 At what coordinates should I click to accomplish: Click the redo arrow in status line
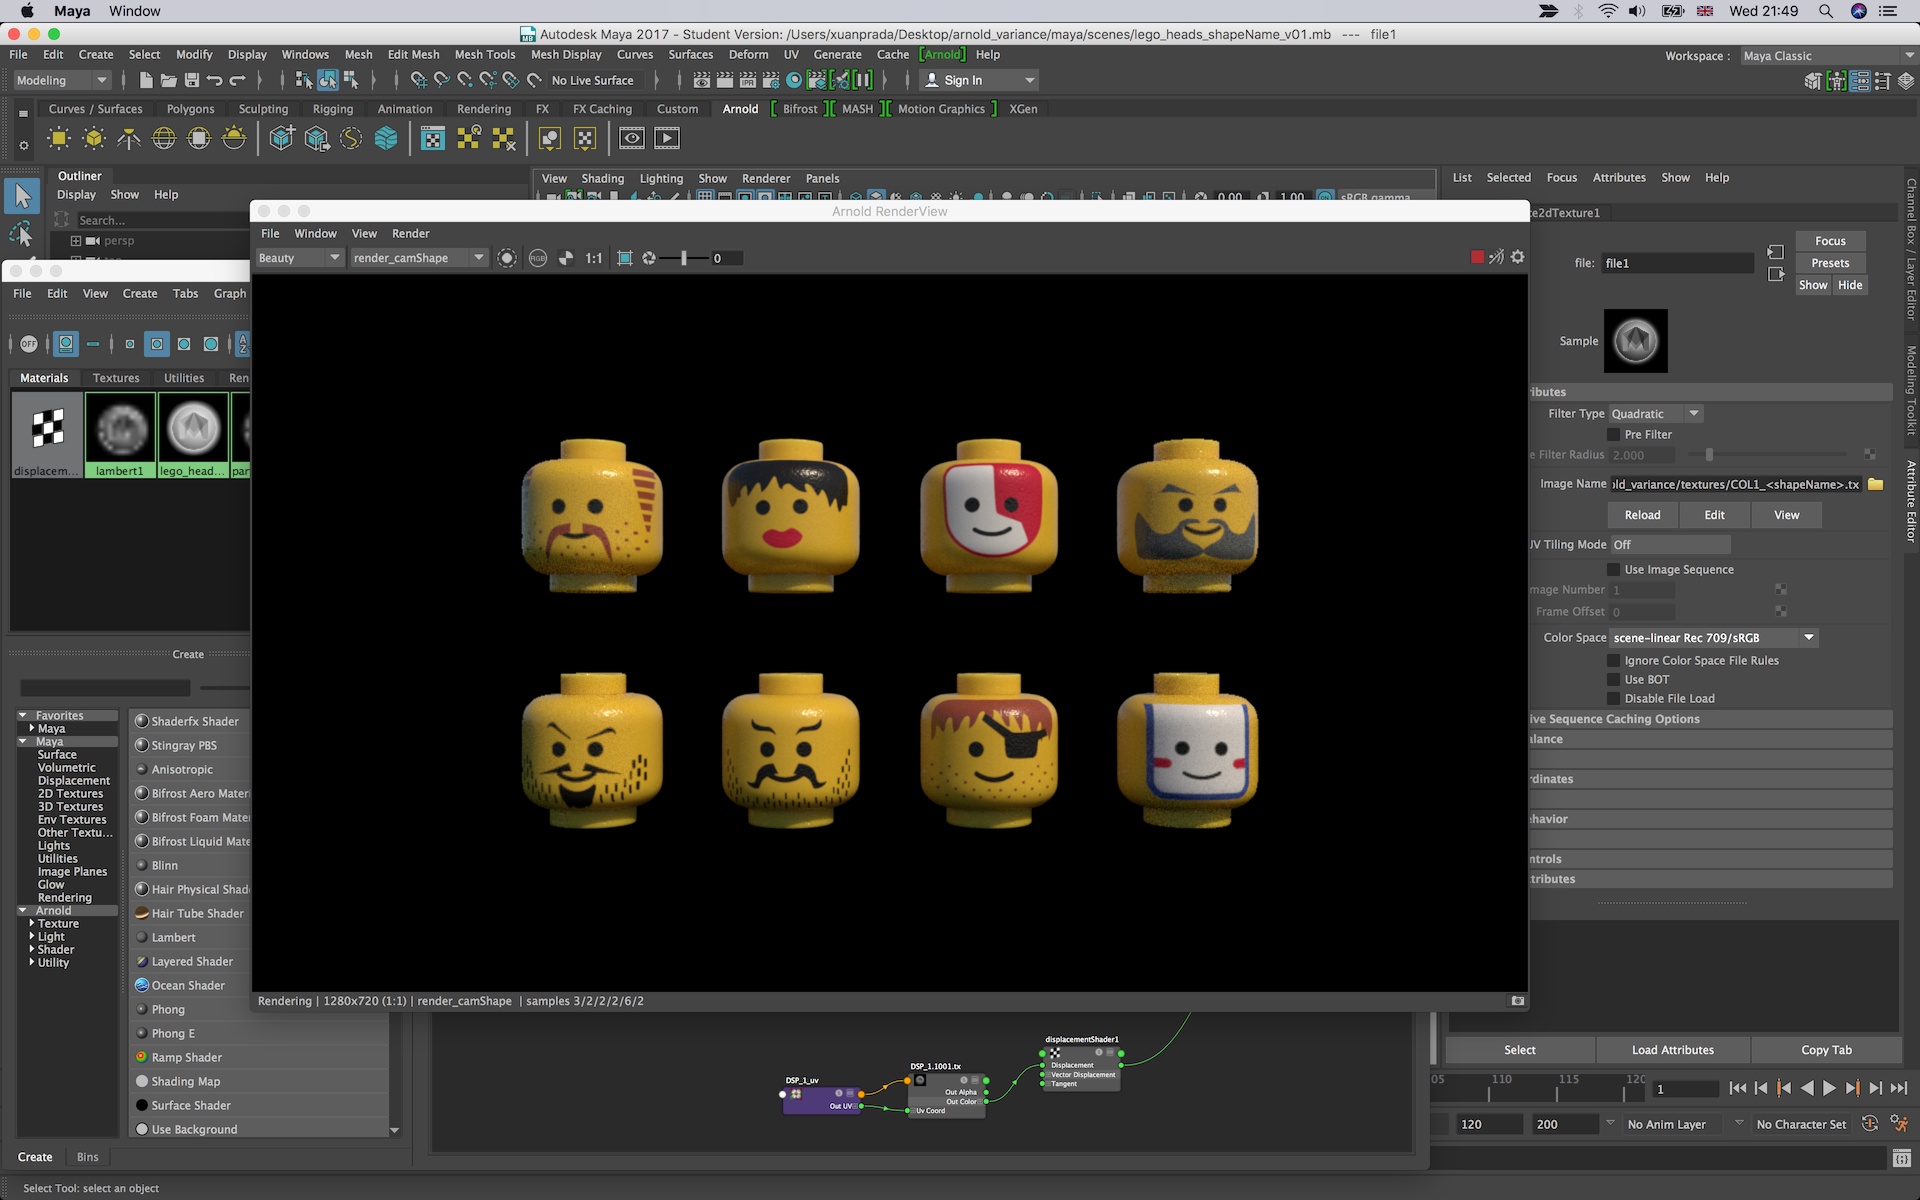pyautogui.click(x=237, y=80)
